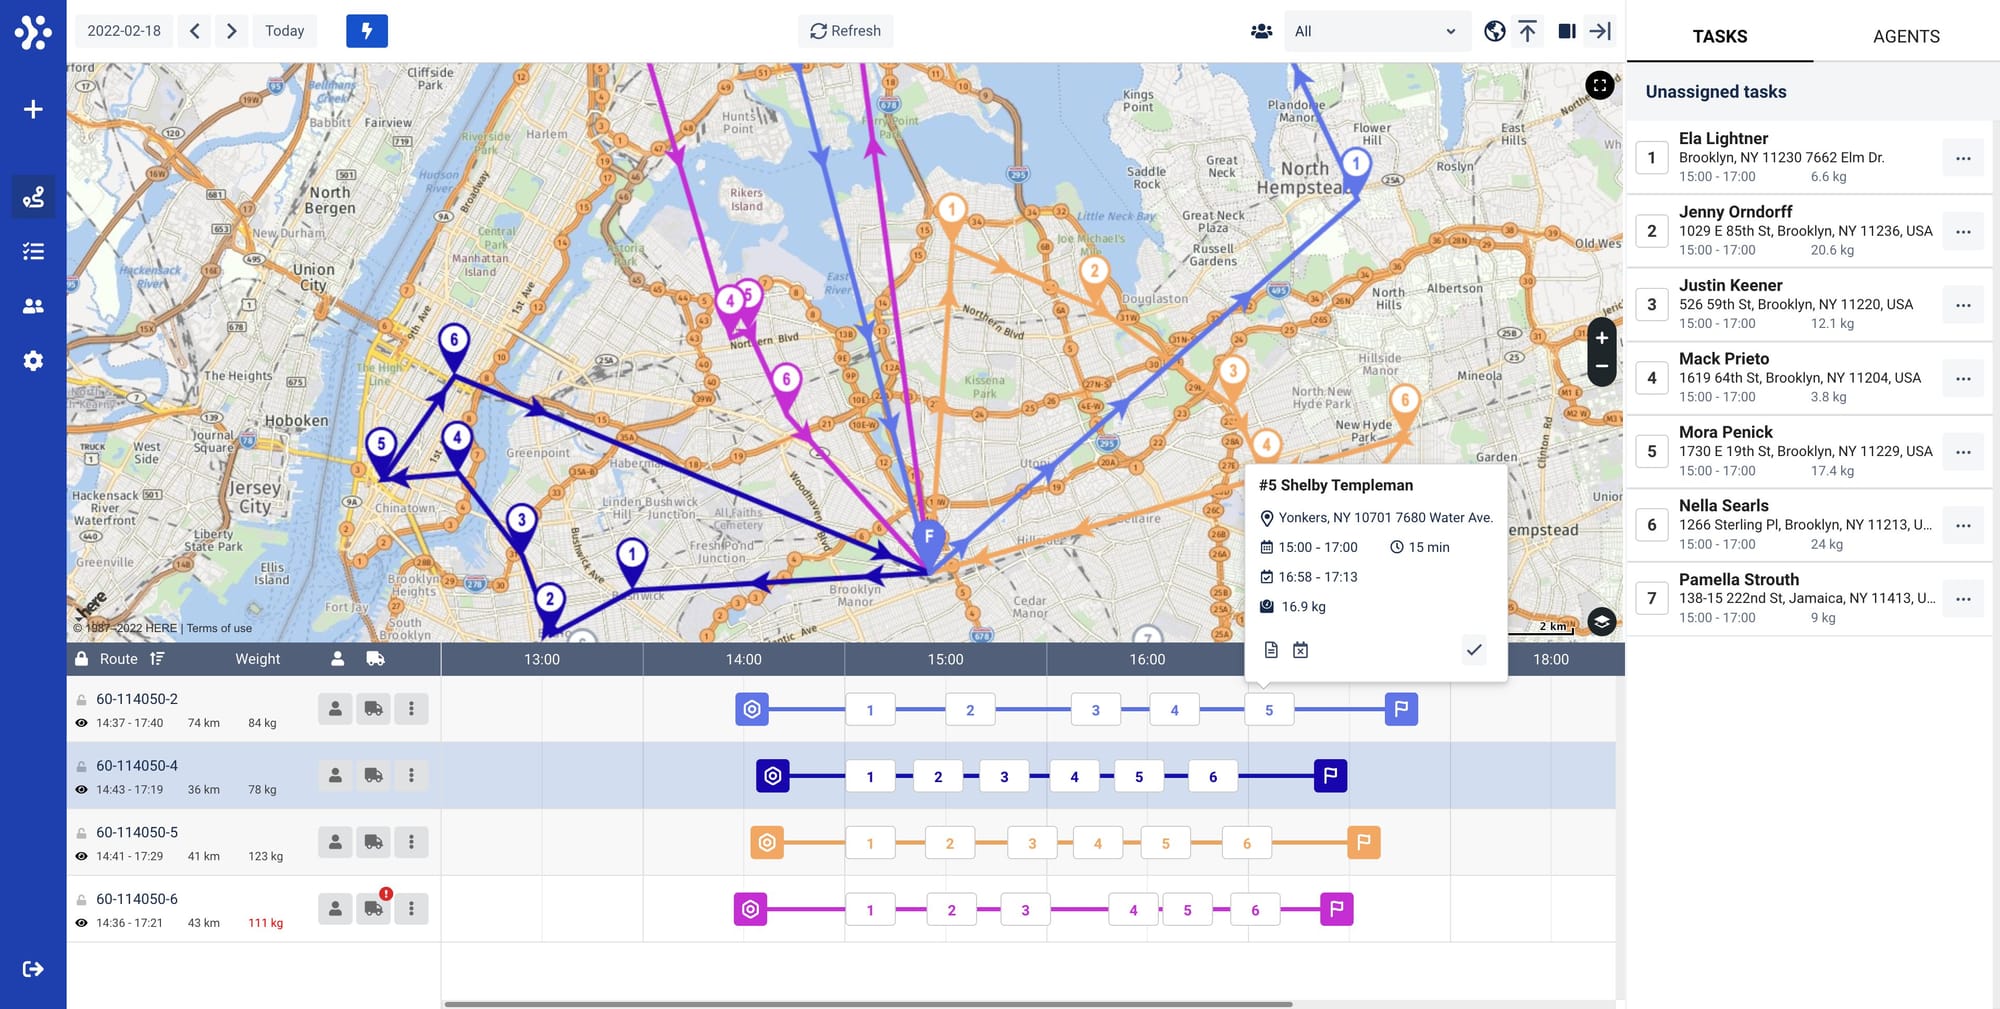The image size is (2000, 1009).
Task: Open more options for Justin Keener task
Action: 1963,305
